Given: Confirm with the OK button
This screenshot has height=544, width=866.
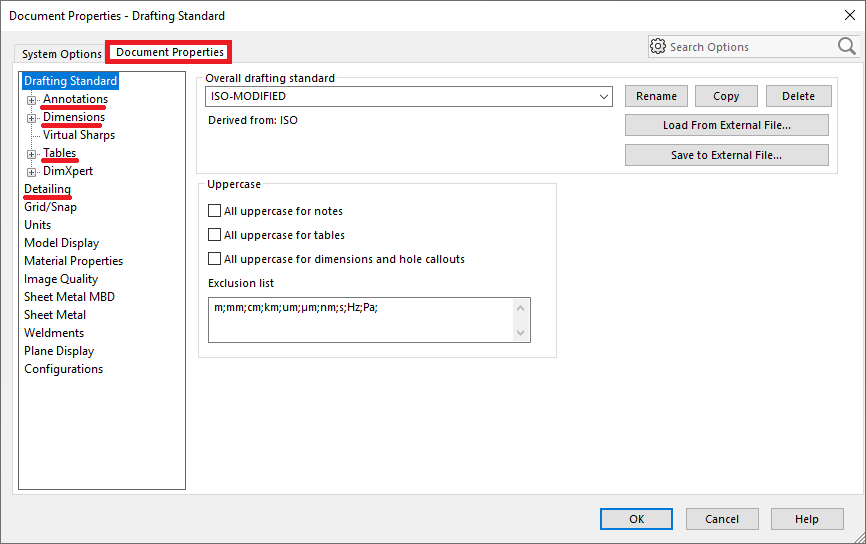Looking at the screenshot, I should (x=636, y=519).
